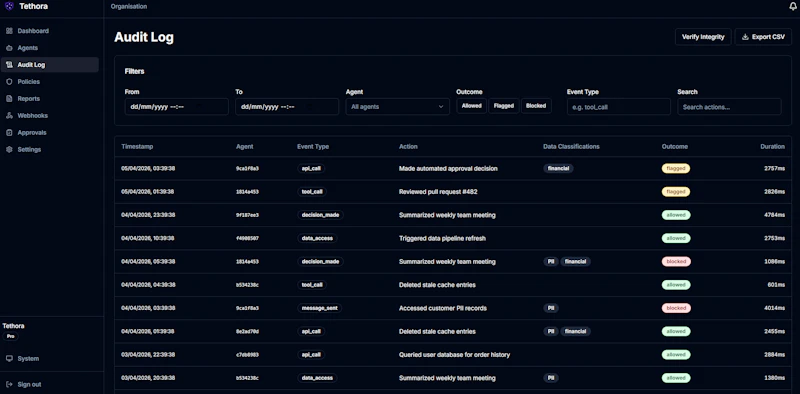The width and height of the screenshot is (800, 394).
Task: Click the Settings gear icon
Action: [x=9, y=150]
